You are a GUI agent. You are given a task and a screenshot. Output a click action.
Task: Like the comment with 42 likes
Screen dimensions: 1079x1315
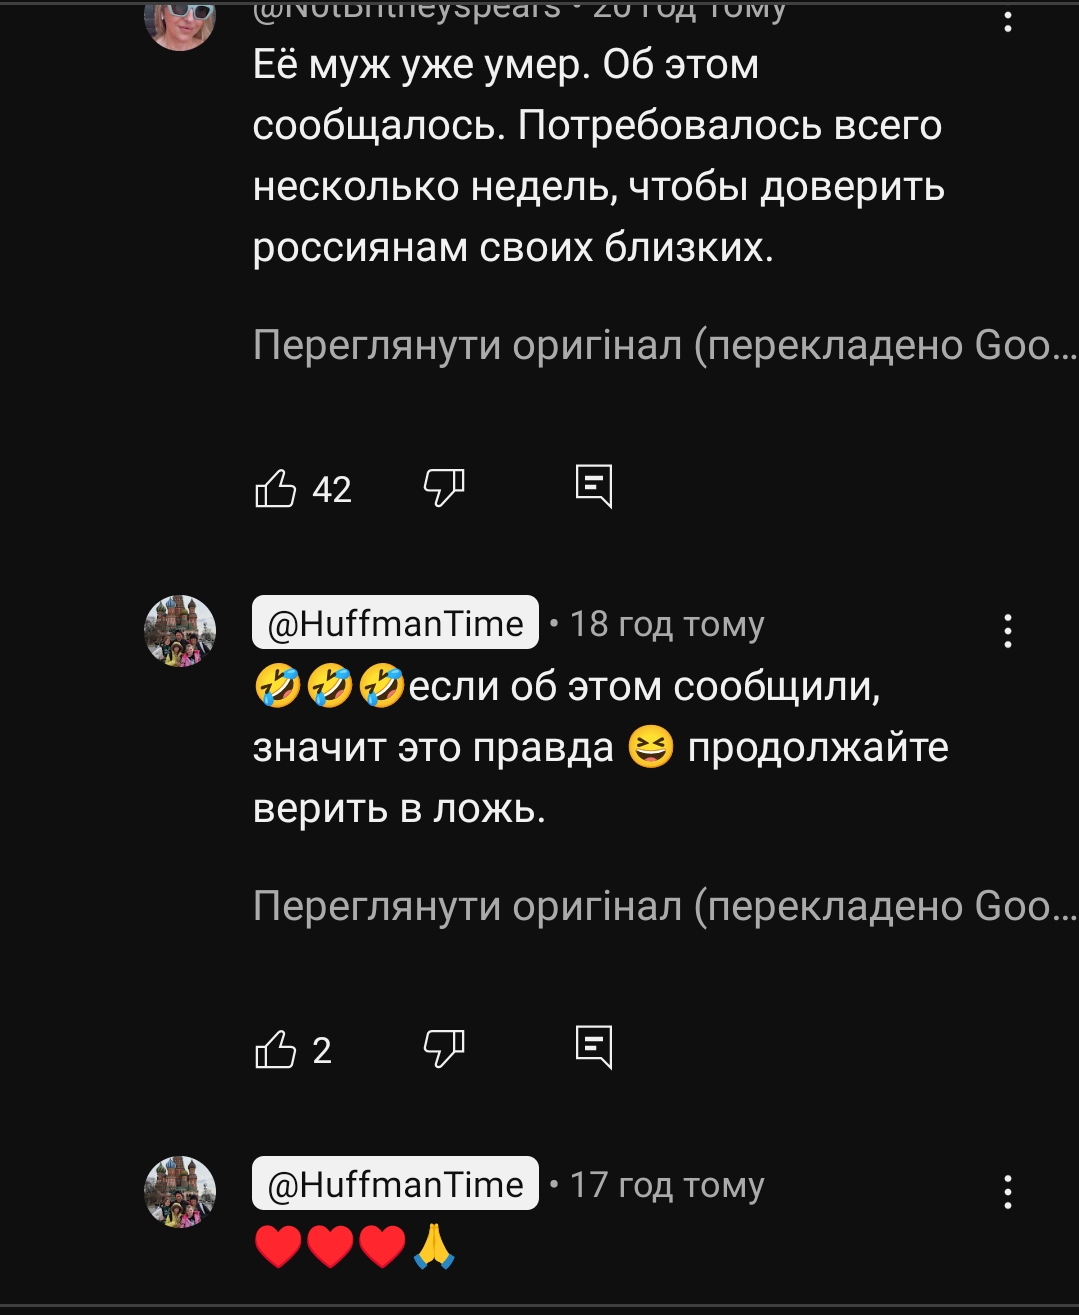(x=276, y=488)
